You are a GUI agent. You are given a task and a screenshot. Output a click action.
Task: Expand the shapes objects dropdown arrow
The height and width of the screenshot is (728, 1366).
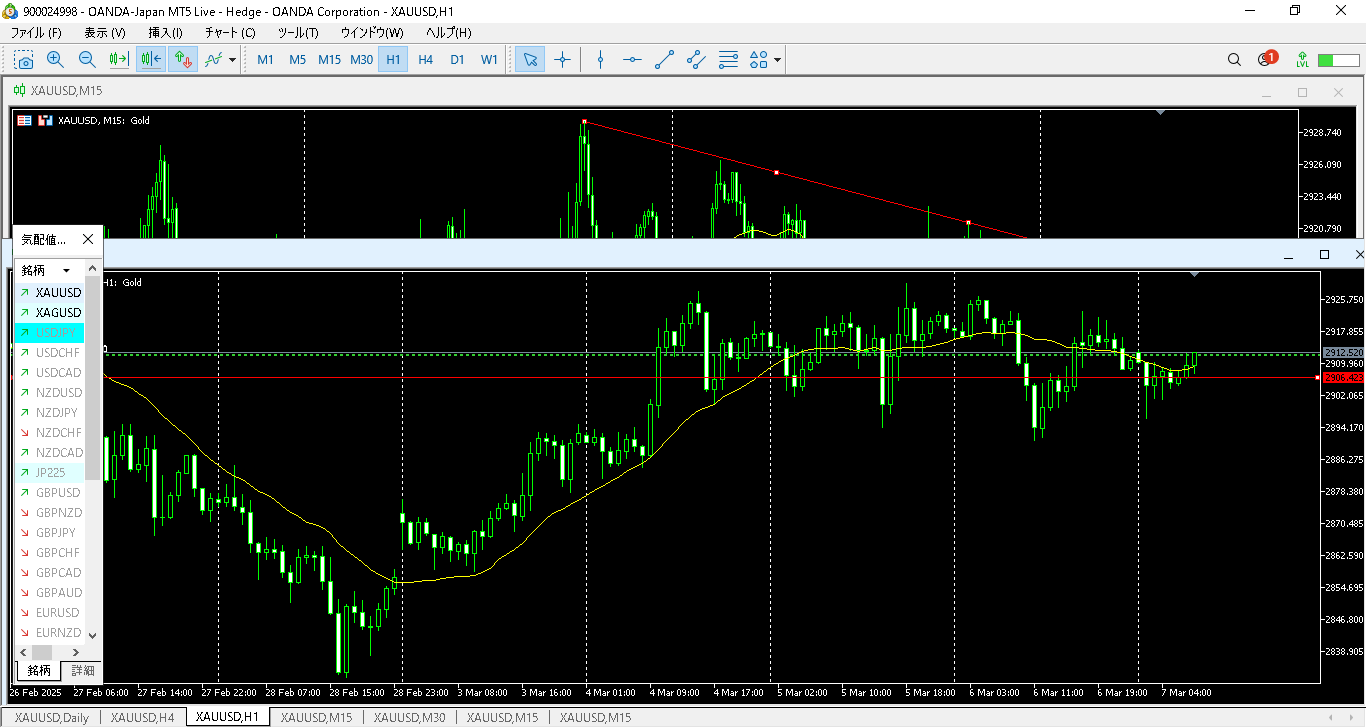(x=777, y=59)
